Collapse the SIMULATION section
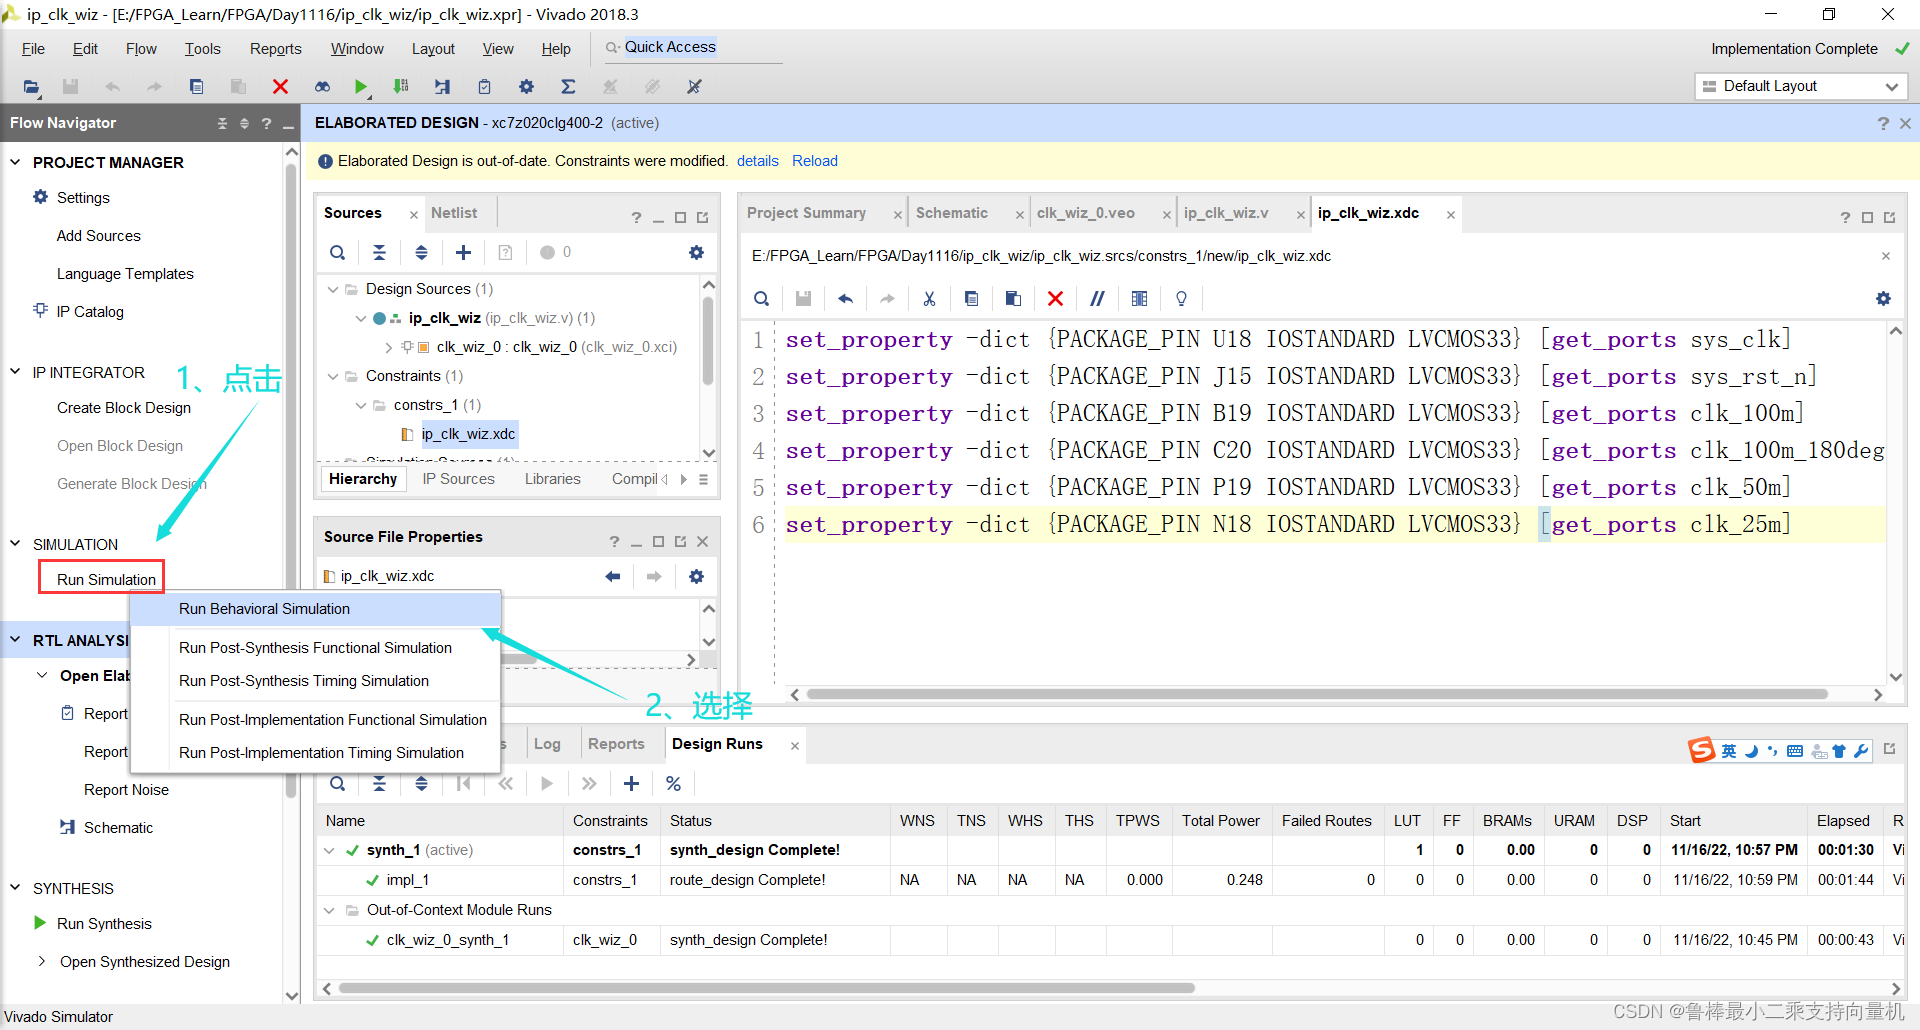The image size is (1920, 1030). pyautogui.click(x=15, y=544)
